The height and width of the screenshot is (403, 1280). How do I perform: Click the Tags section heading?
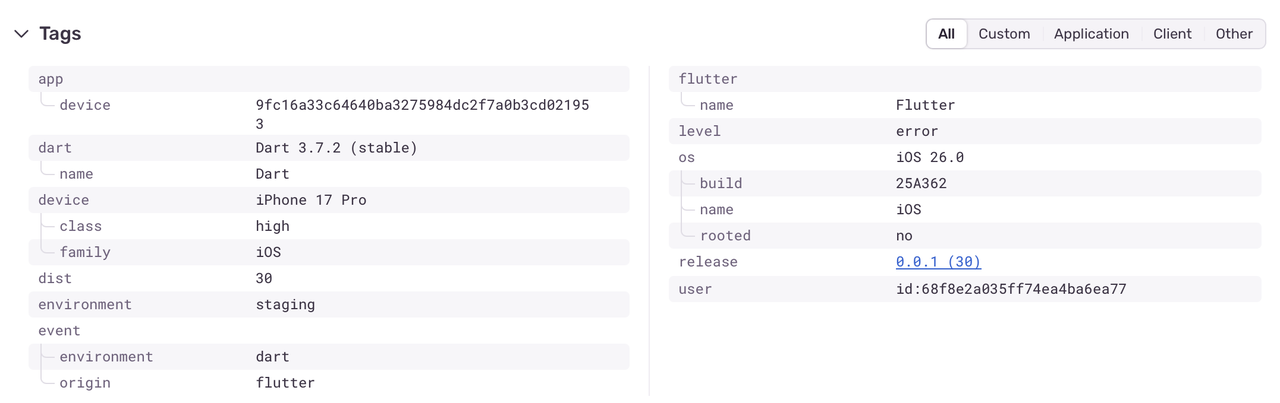(x=60, y=34)
